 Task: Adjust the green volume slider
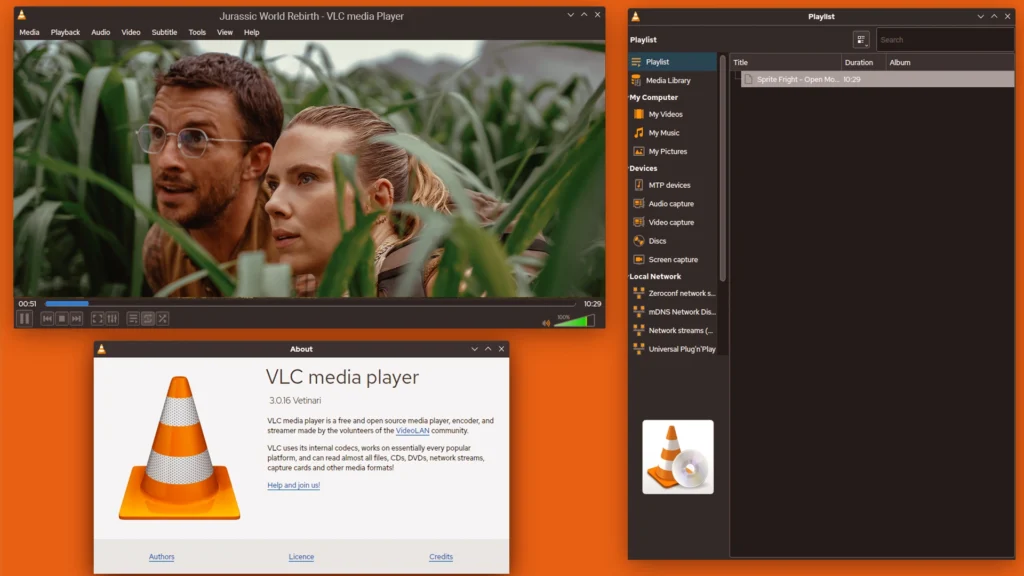(574, 320)
